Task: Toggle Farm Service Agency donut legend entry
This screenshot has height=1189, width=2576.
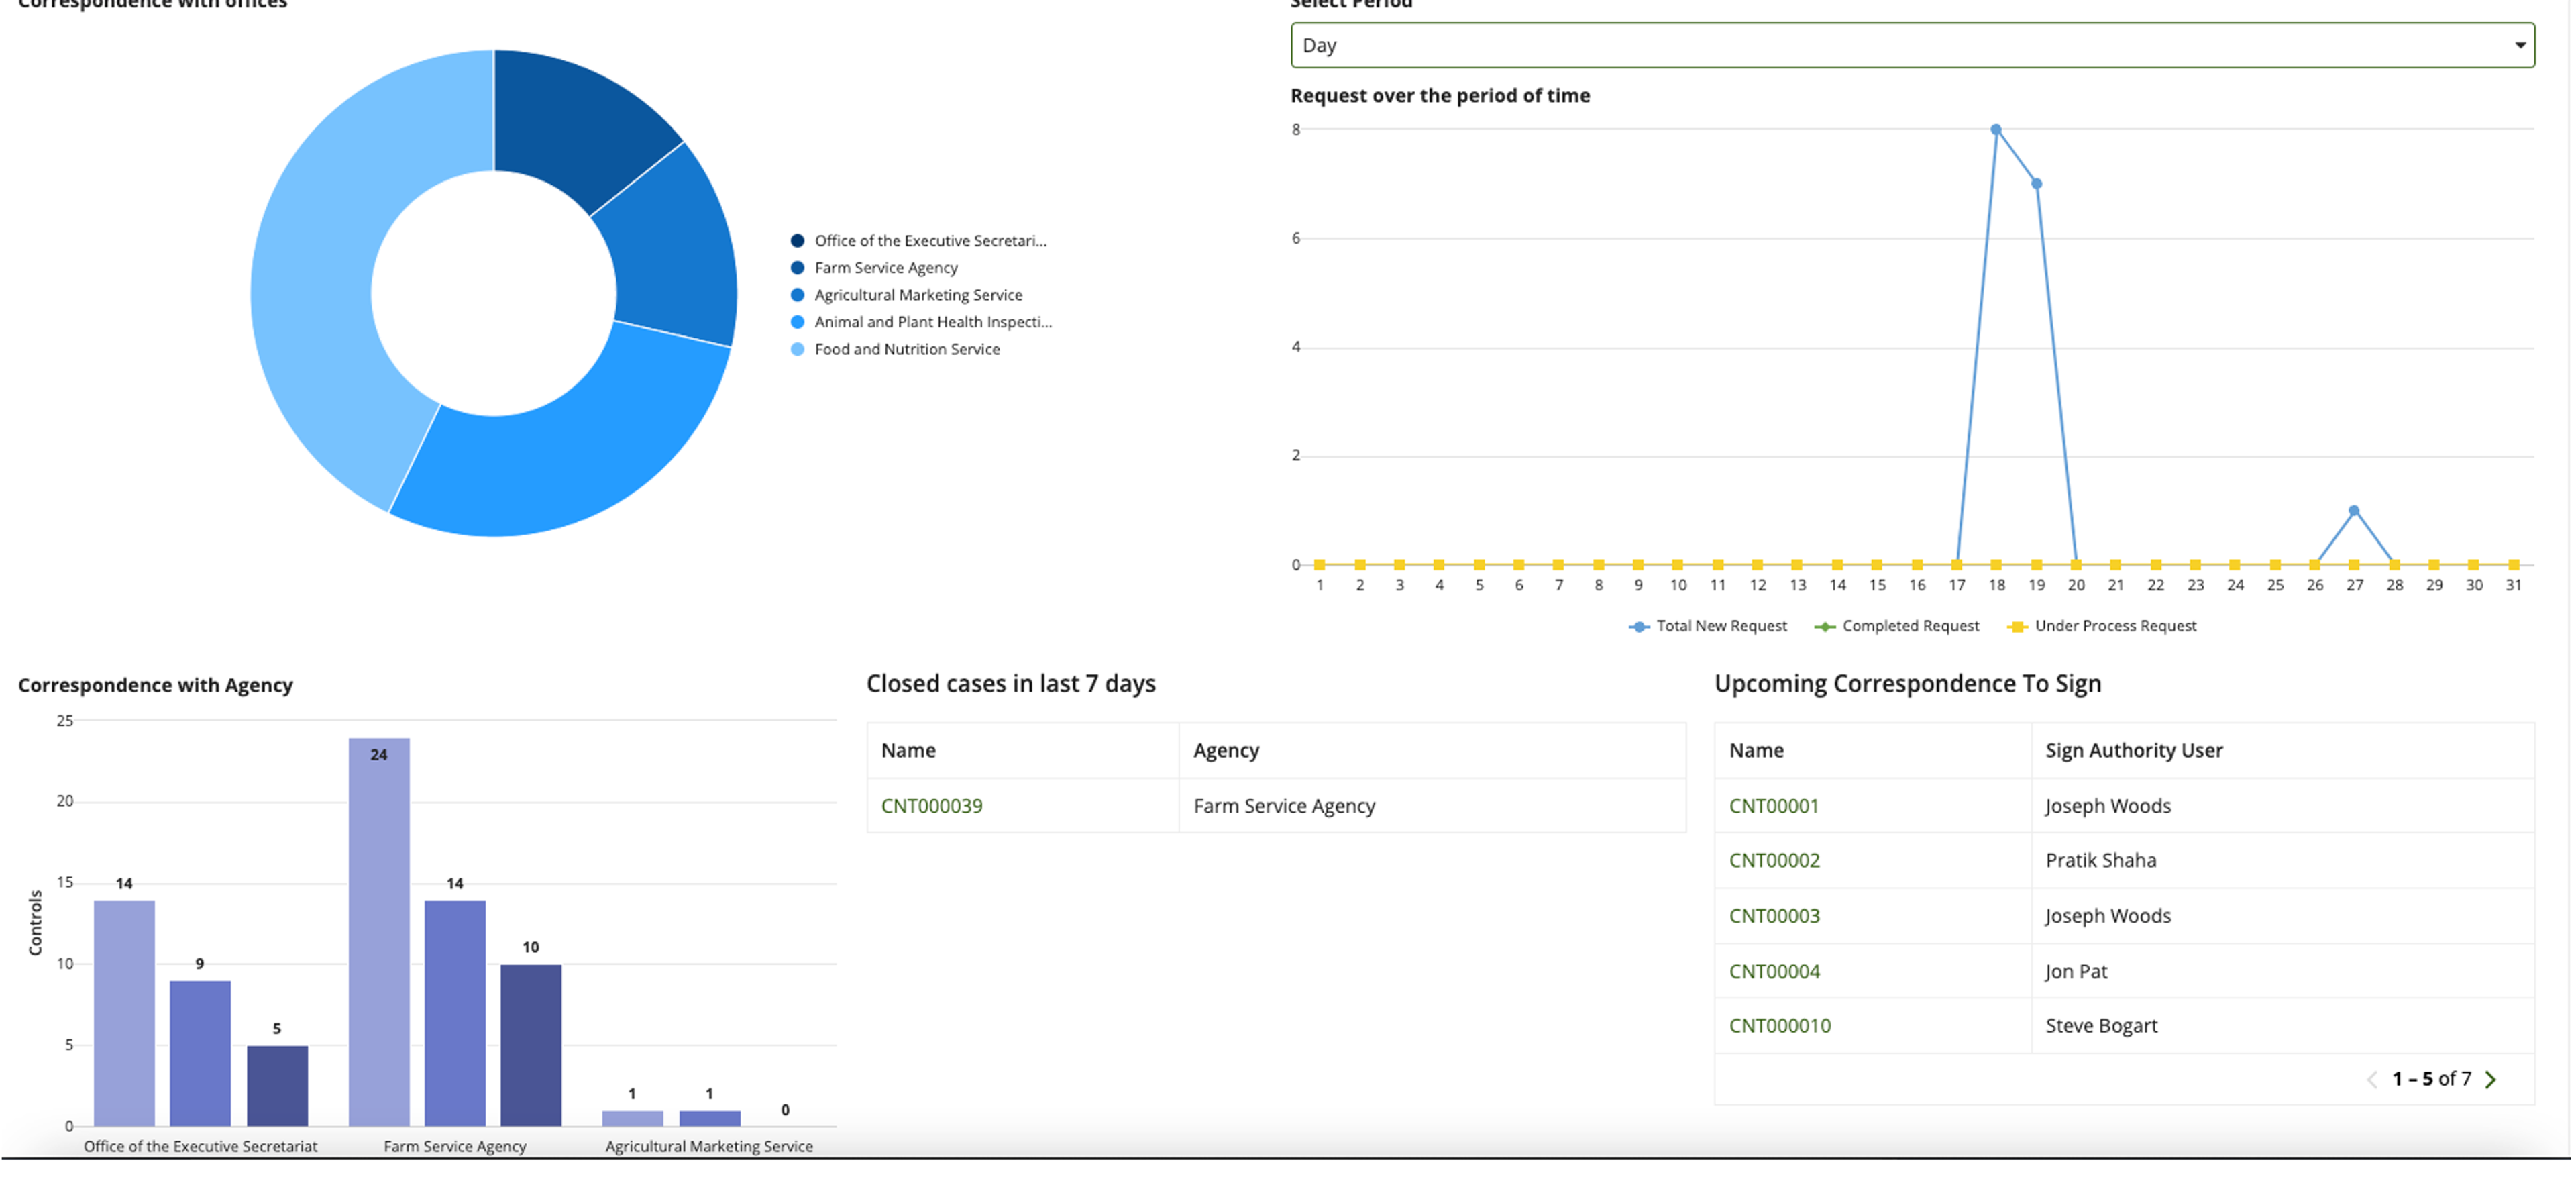Action: click(874, 268)
